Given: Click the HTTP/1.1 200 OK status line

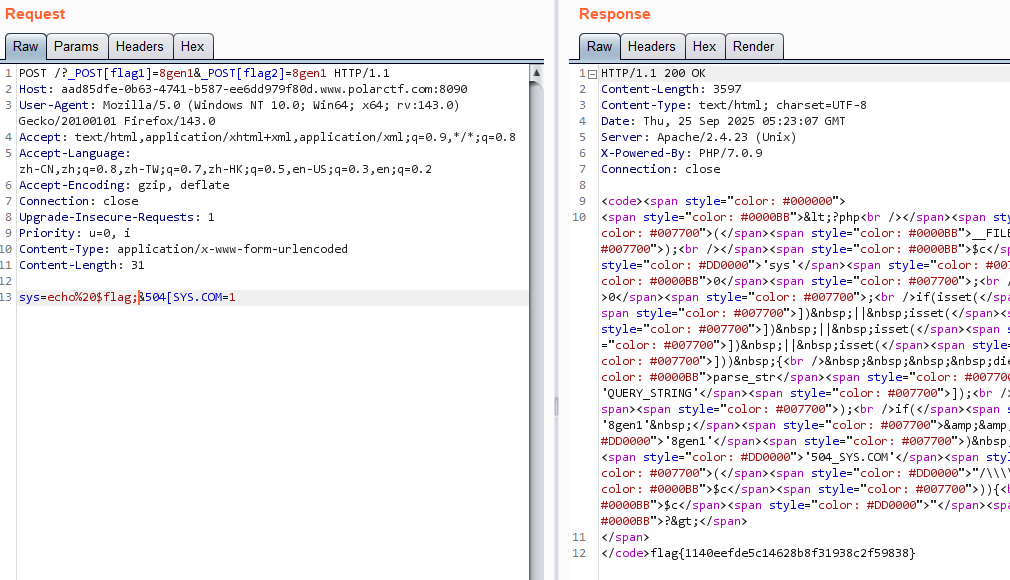Looking at the screenshot, I should point(653,73).
